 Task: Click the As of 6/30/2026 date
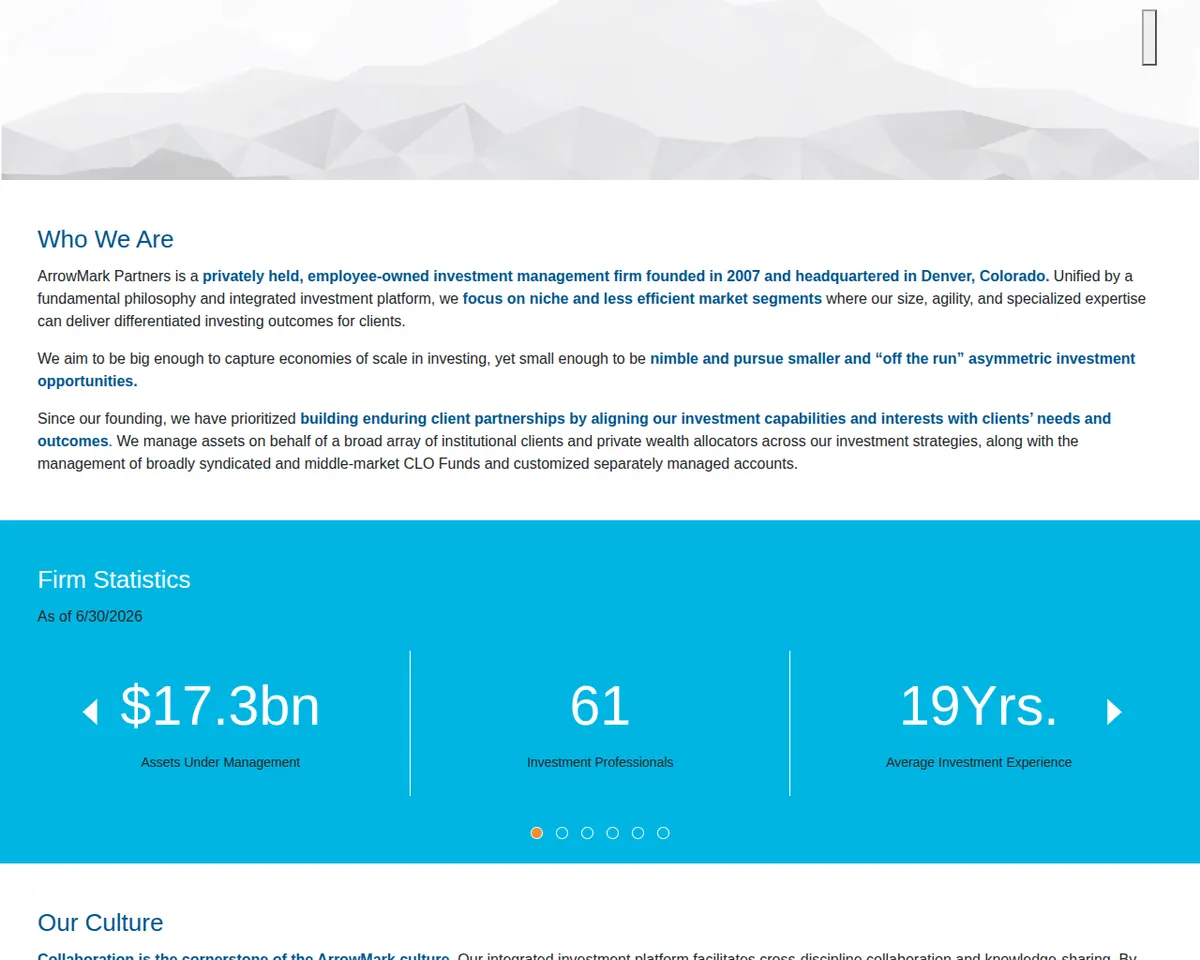tap(90, 616)
